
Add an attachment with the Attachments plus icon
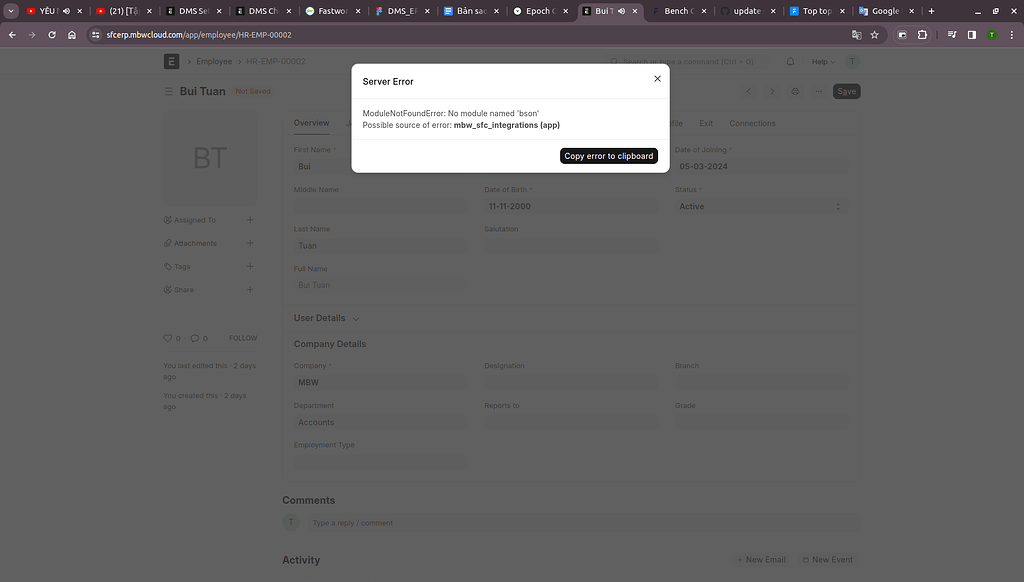point(250,243)
